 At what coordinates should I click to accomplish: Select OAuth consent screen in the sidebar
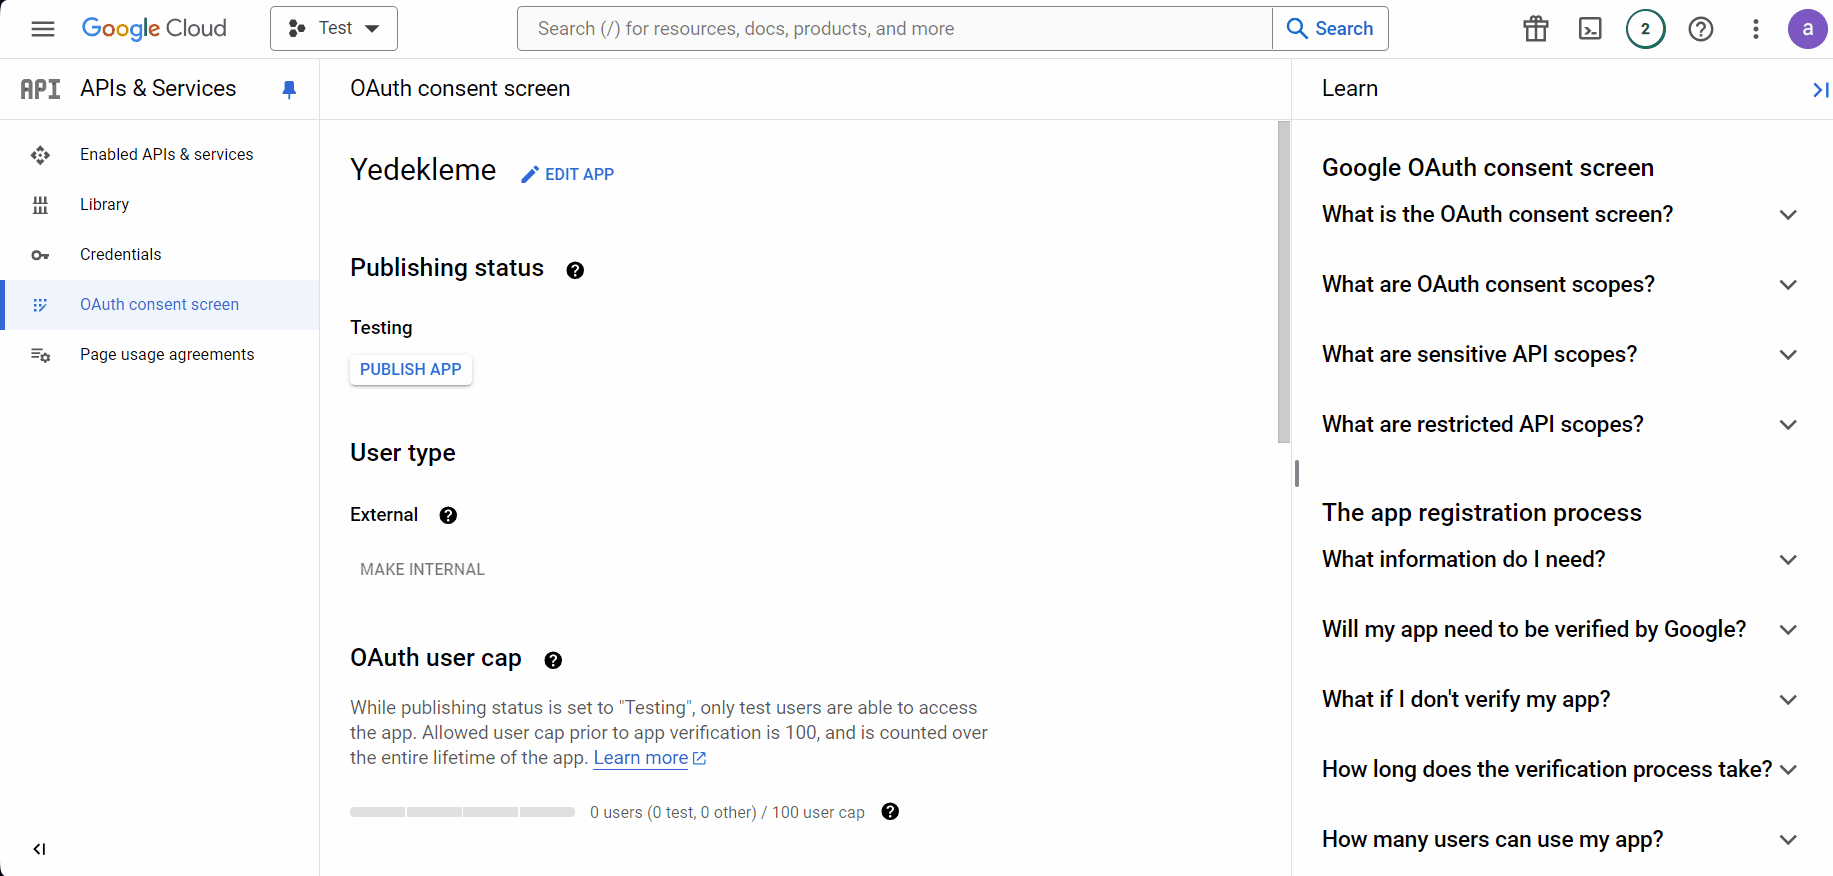tap(160, 305)
